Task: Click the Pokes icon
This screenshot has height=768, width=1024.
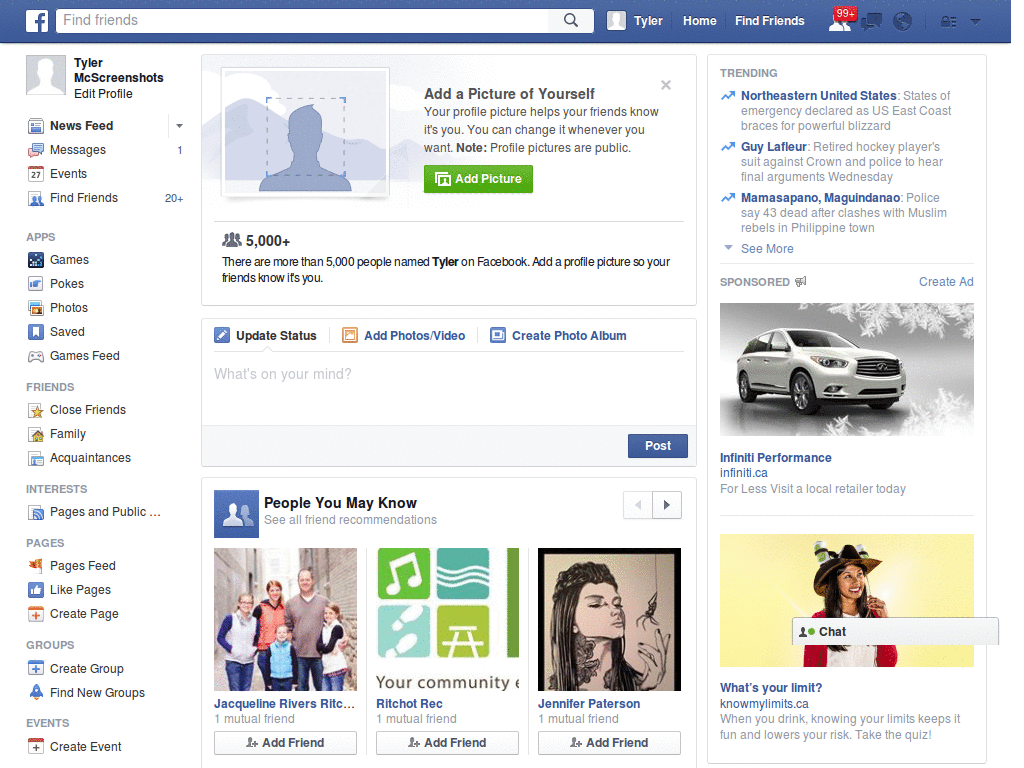Action: coord(36,284)
